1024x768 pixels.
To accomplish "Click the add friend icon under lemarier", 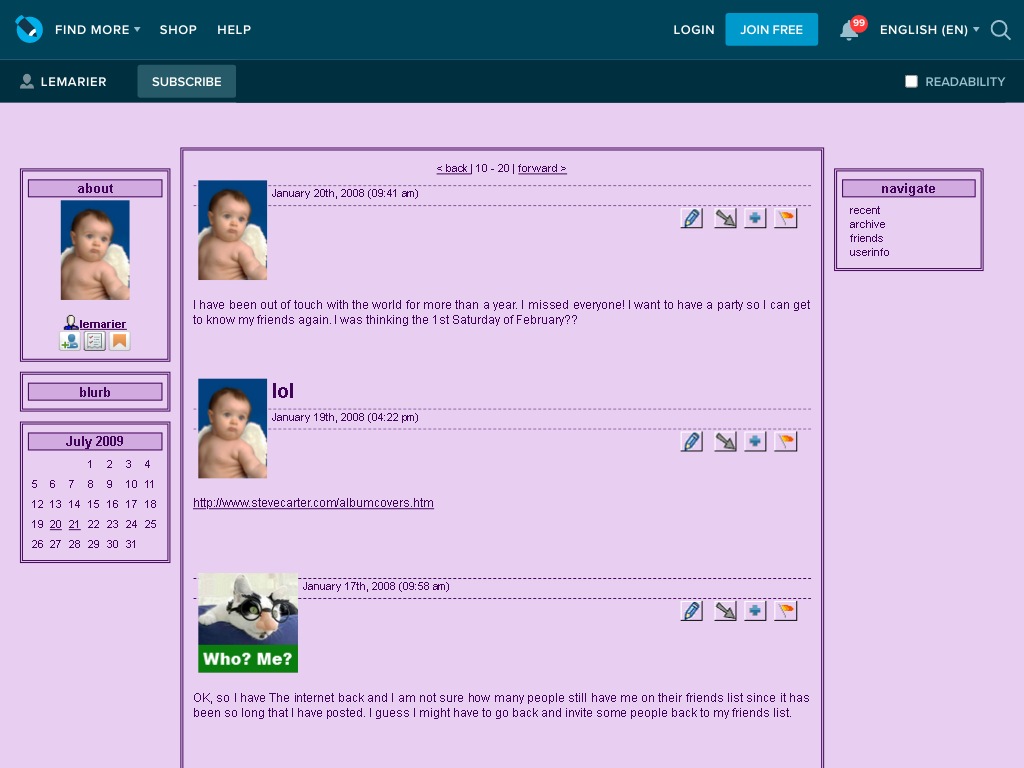I will [x=70, y=341].
